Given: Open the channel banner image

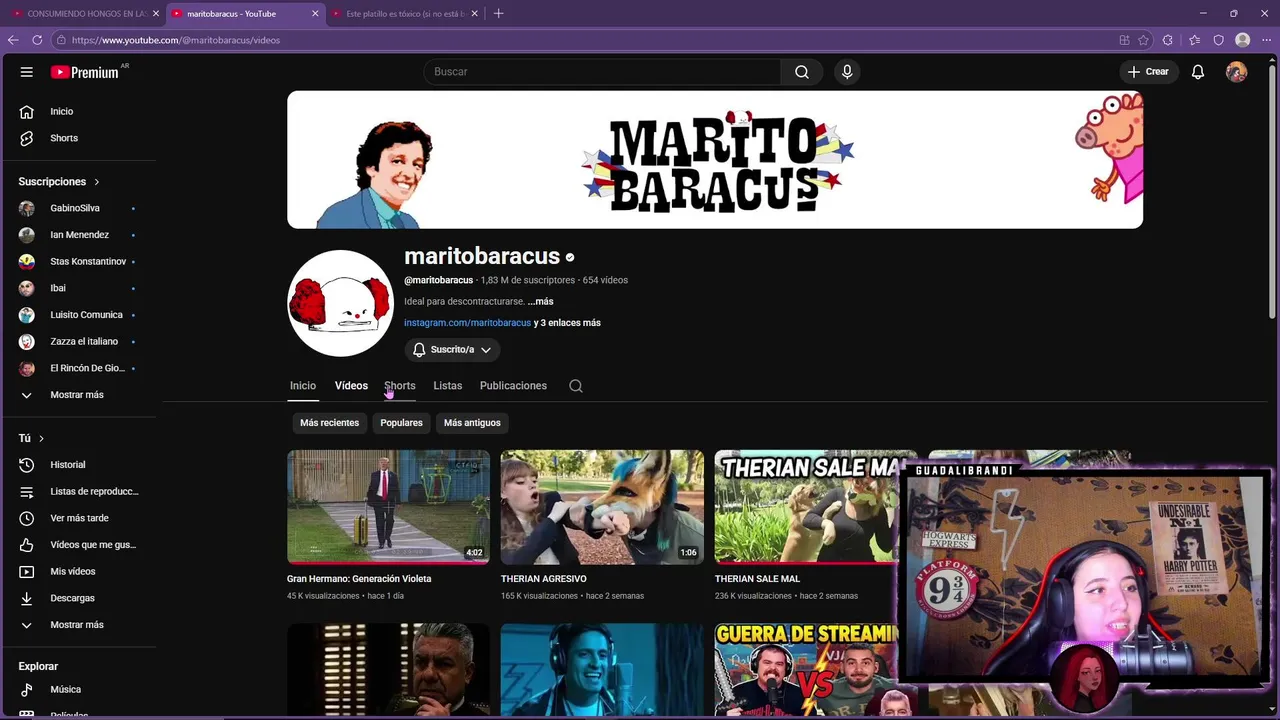Looking at the screenshot, I should pos(715,160).
